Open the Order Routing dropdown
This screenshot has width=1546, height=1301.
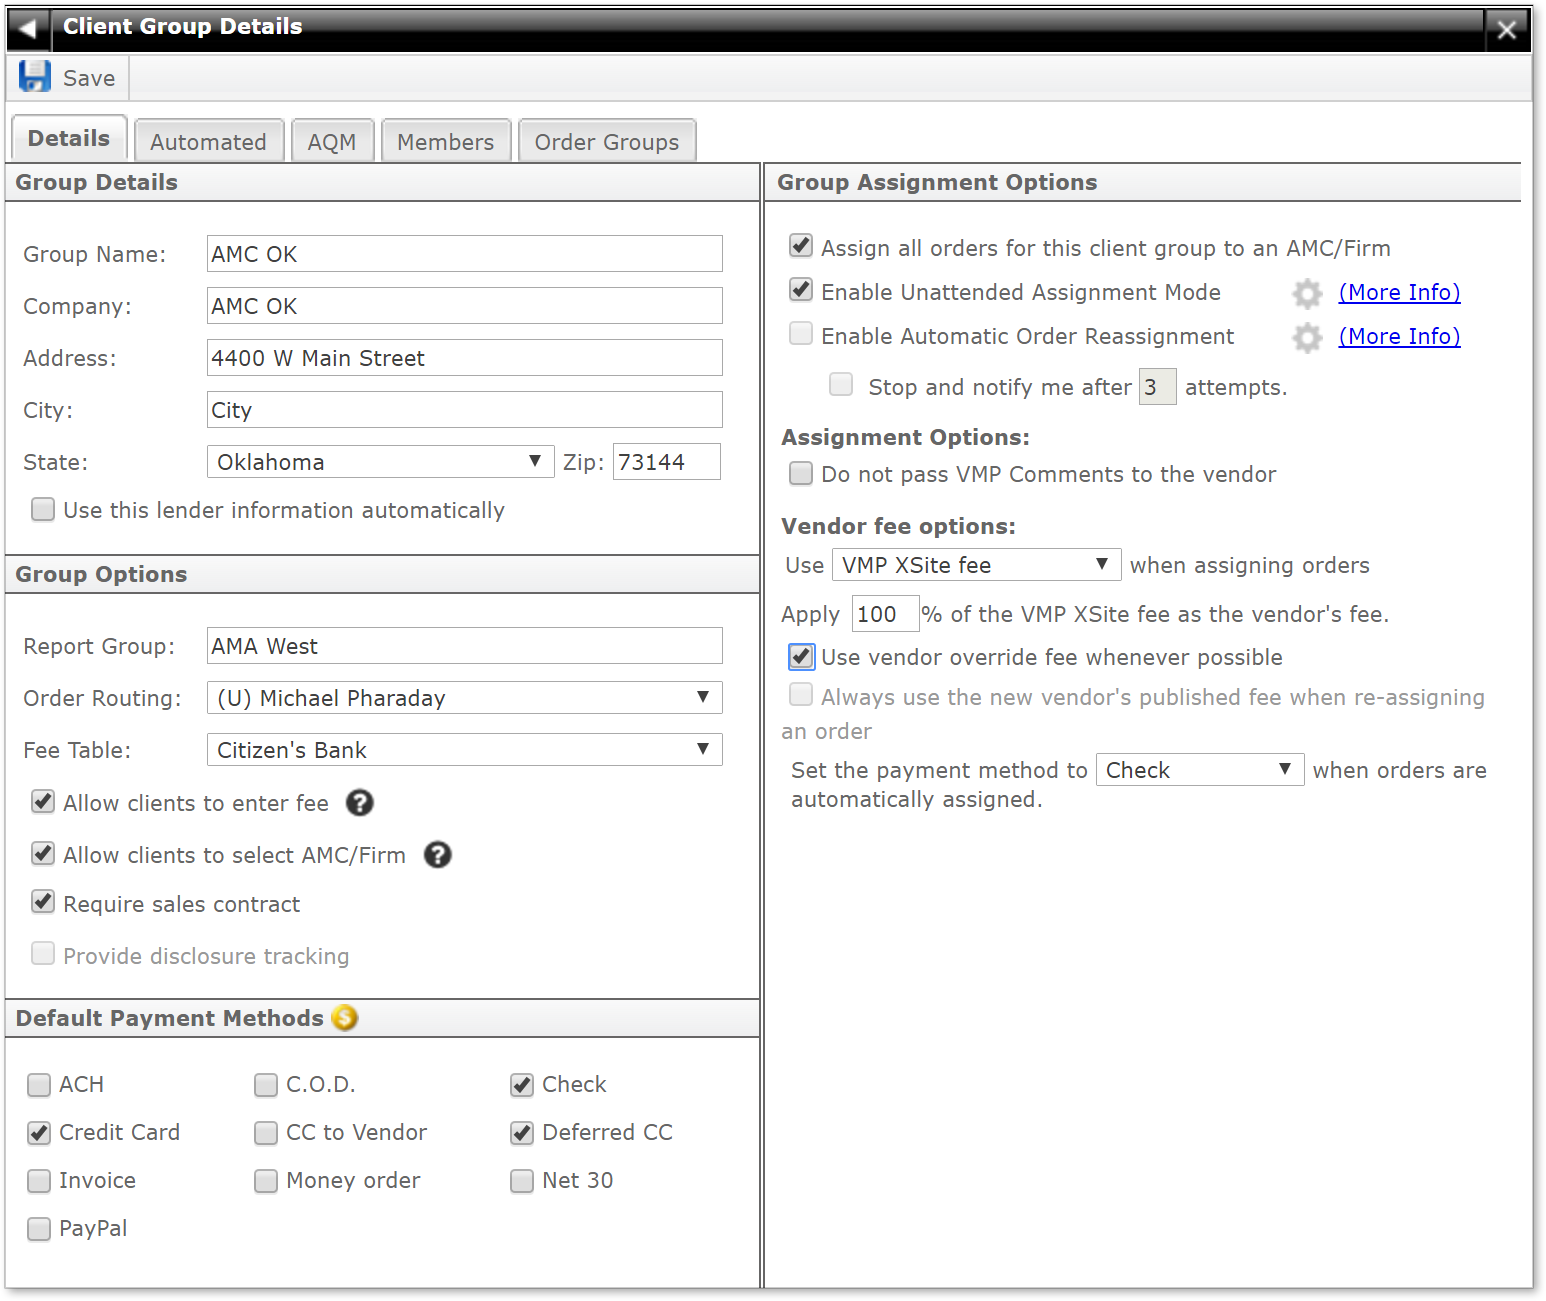[464, 698]
